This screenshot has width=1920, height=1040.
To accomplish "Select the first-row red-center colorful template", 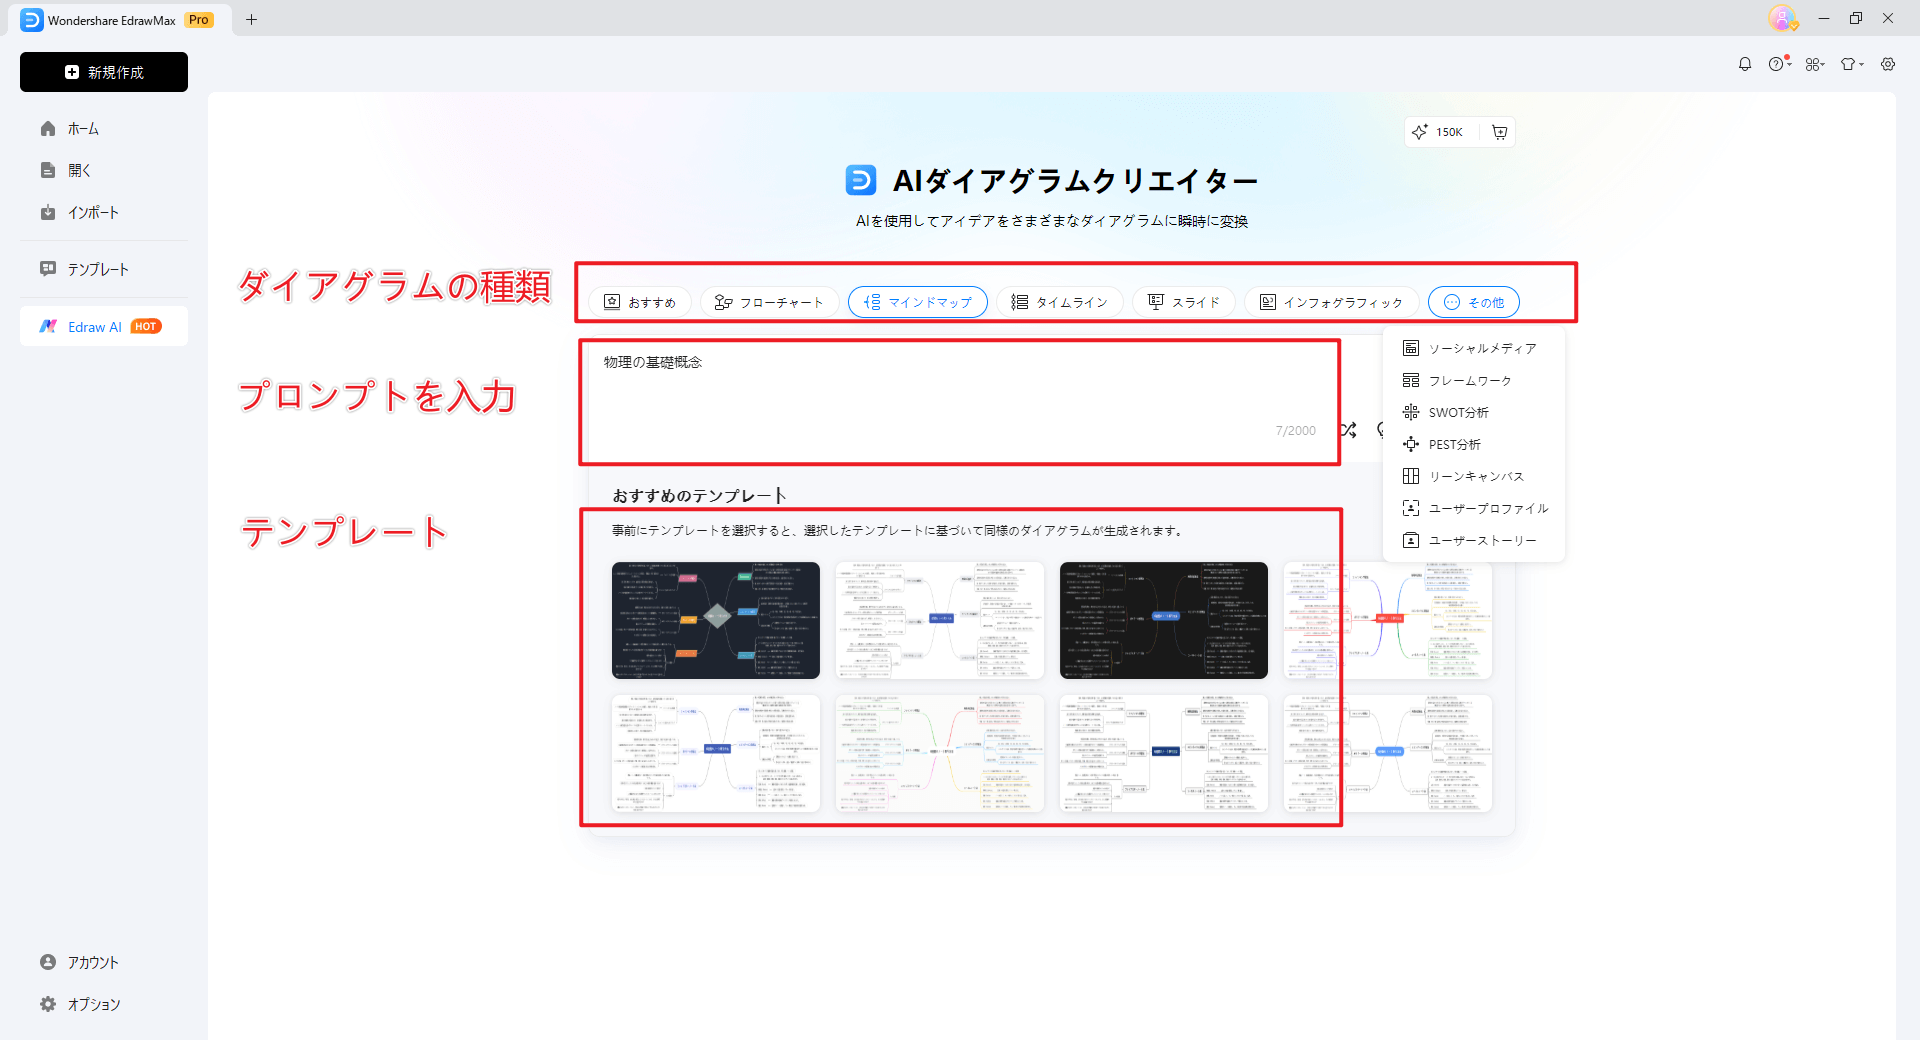I will (x=1388, y=620).
